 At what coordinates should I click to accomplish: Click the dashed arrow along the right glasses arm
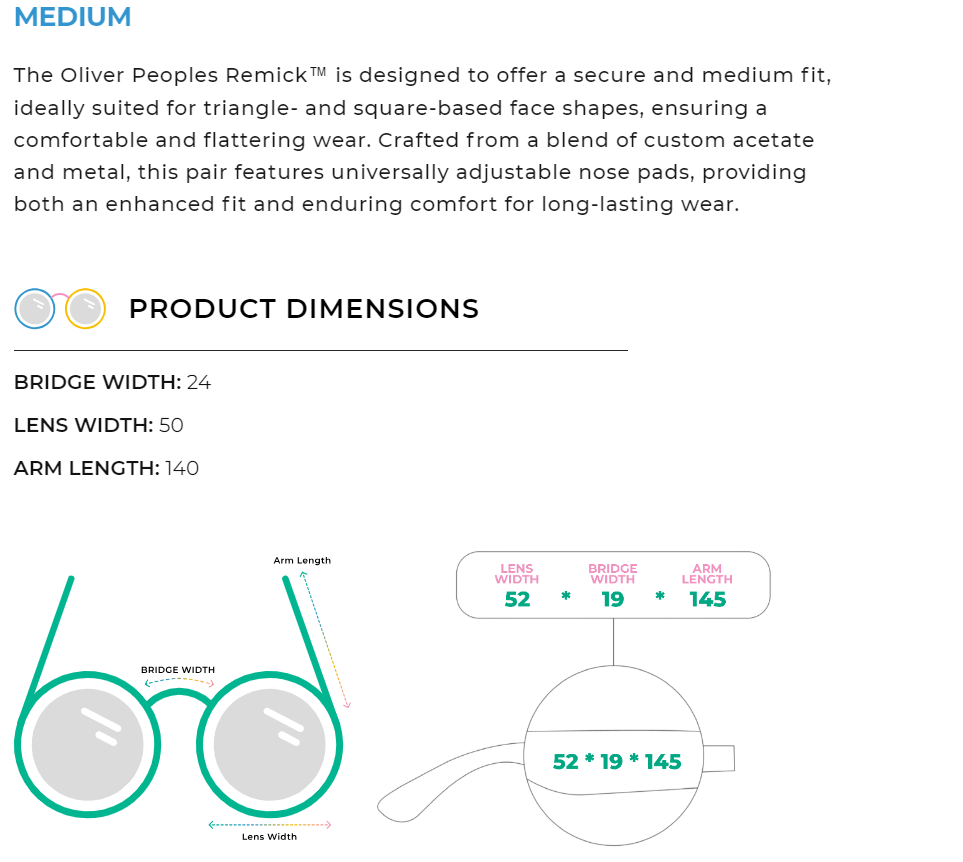(325, 637)
